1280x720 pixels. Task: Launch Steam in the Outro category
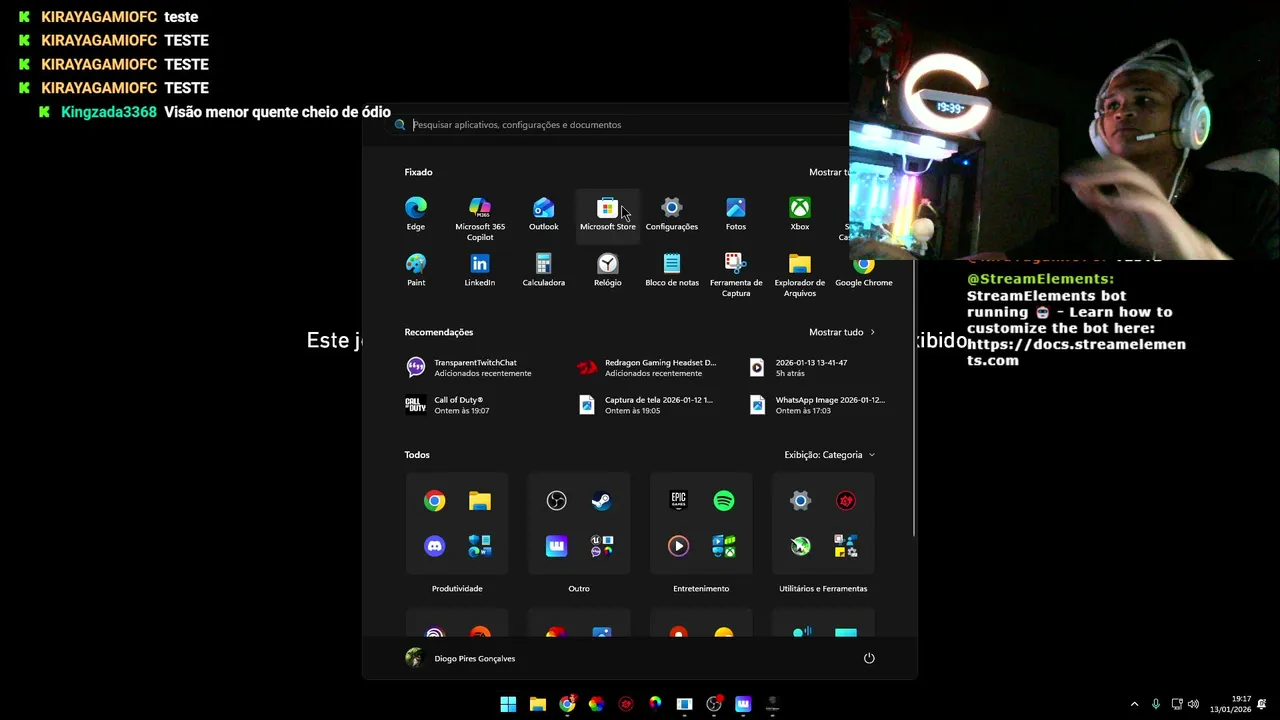click(602, 501)
